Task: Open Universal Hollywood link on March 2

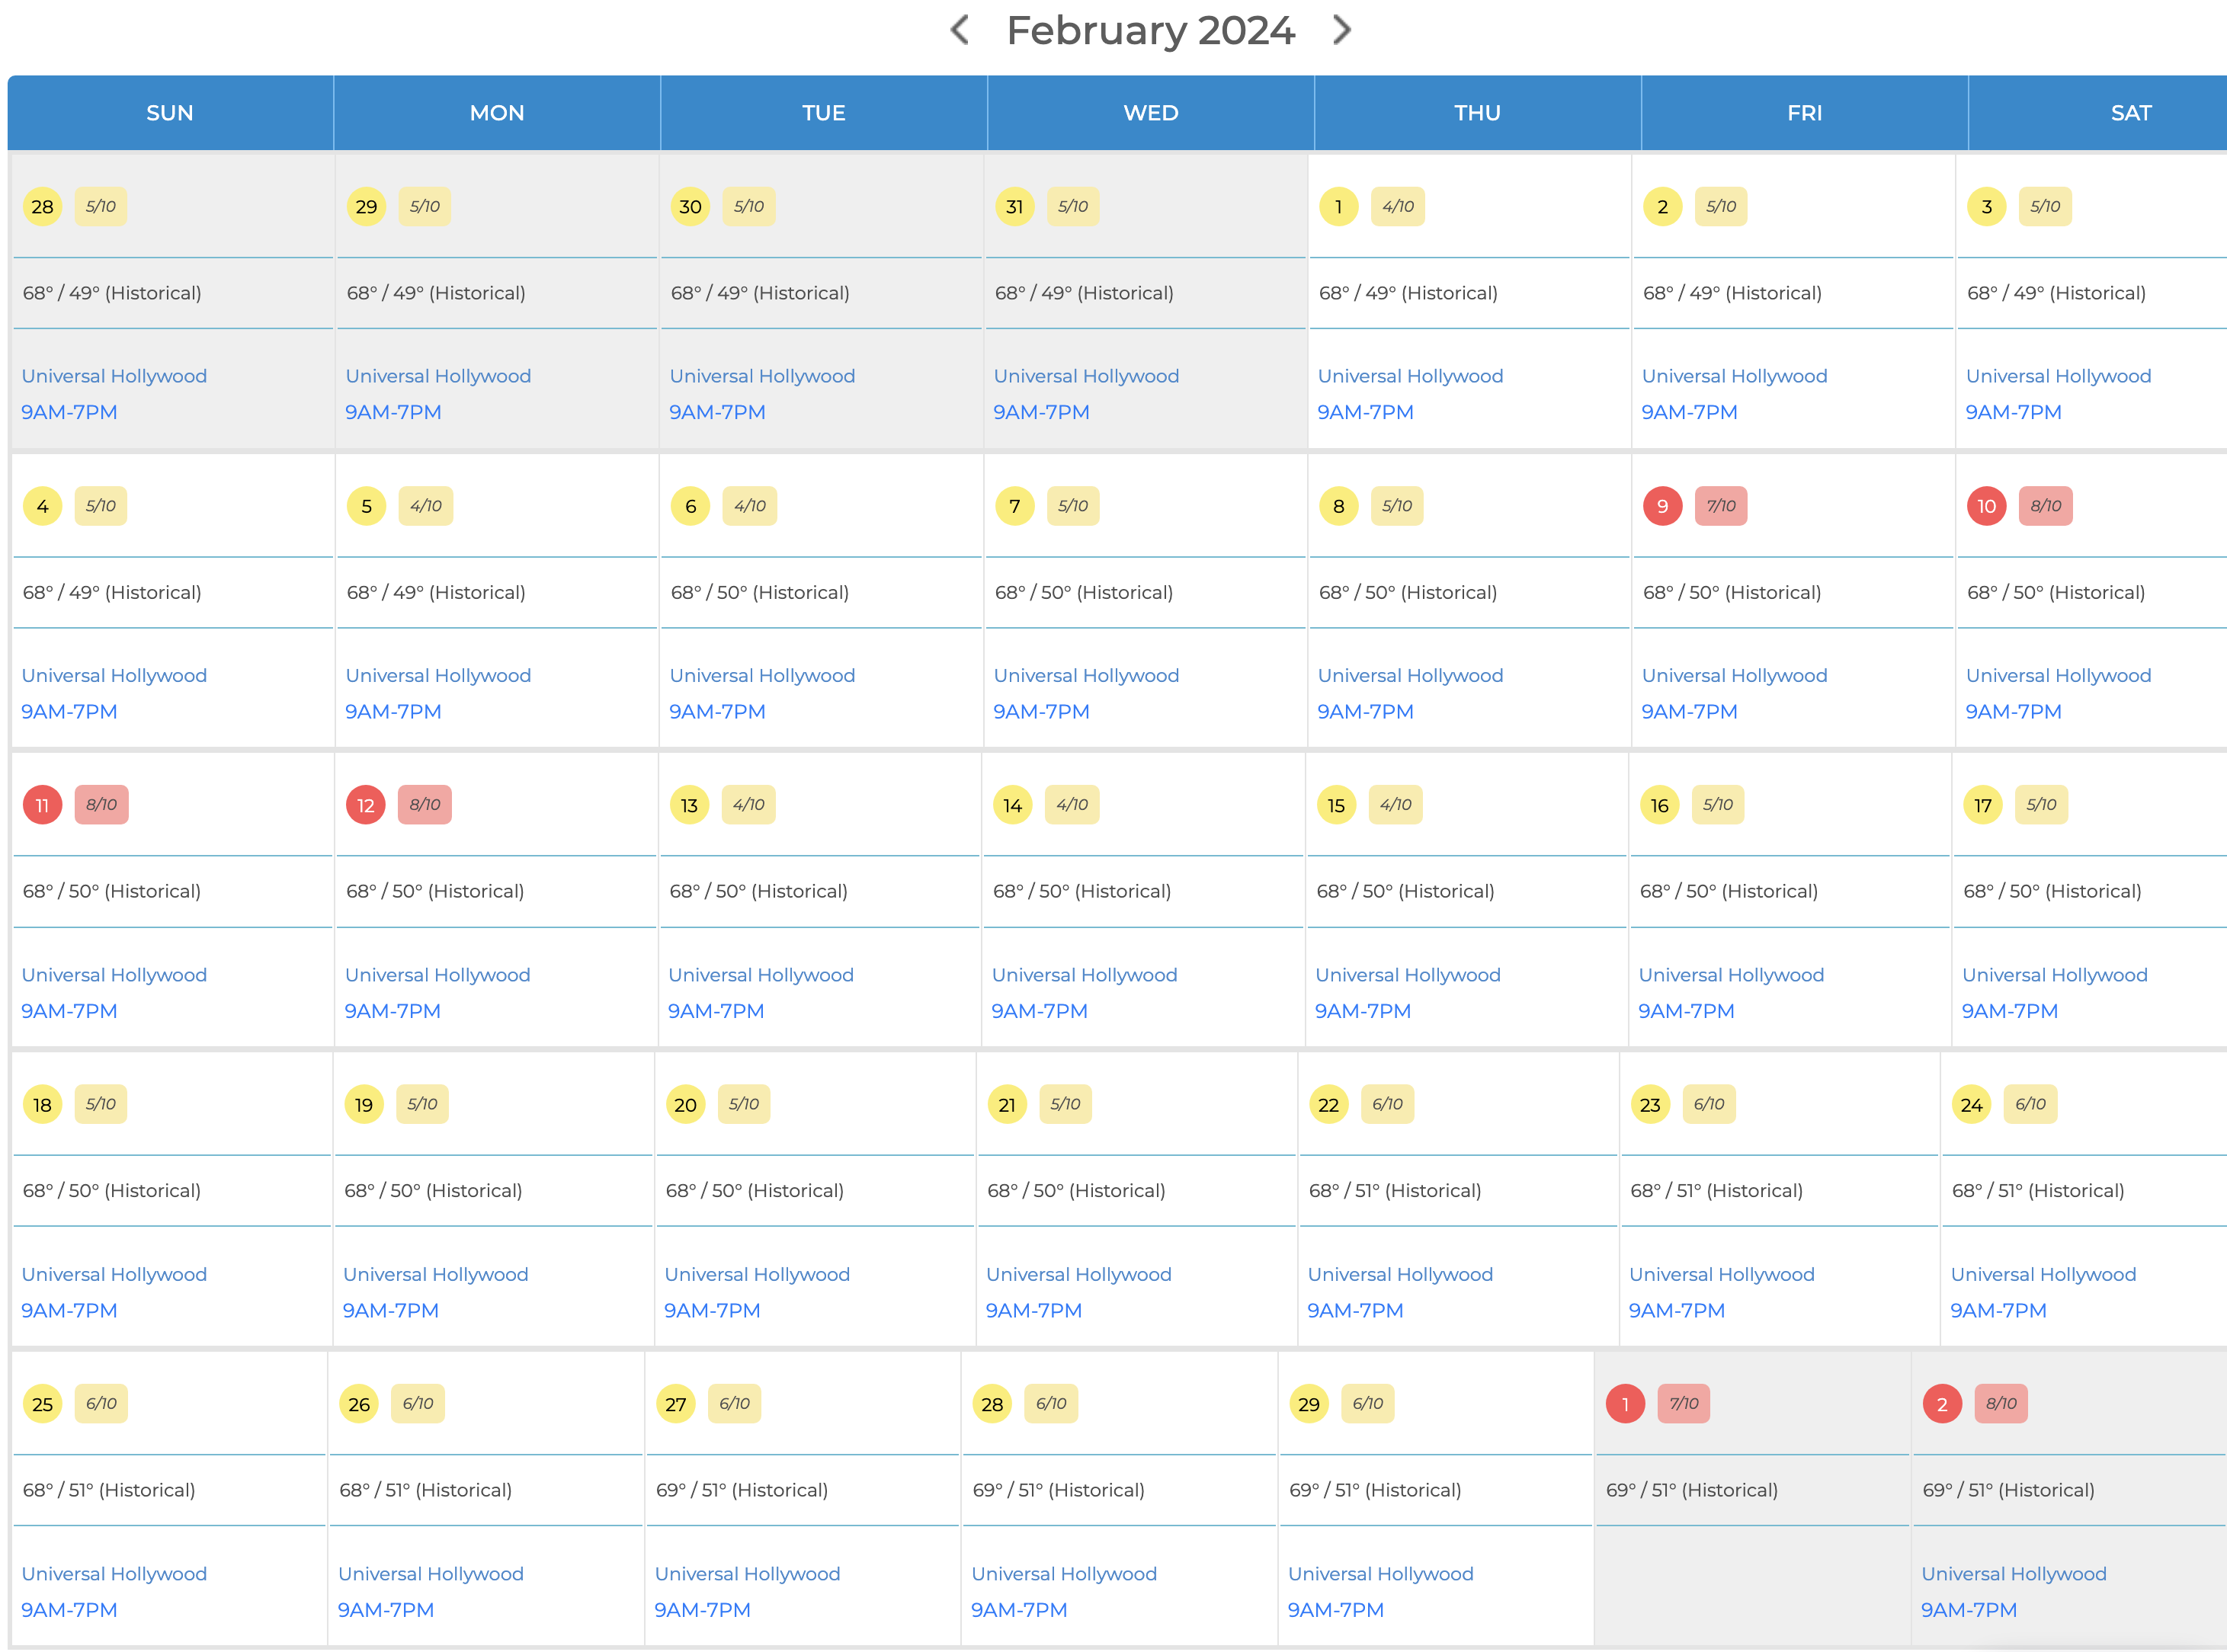Action: coord(2013,1573)
